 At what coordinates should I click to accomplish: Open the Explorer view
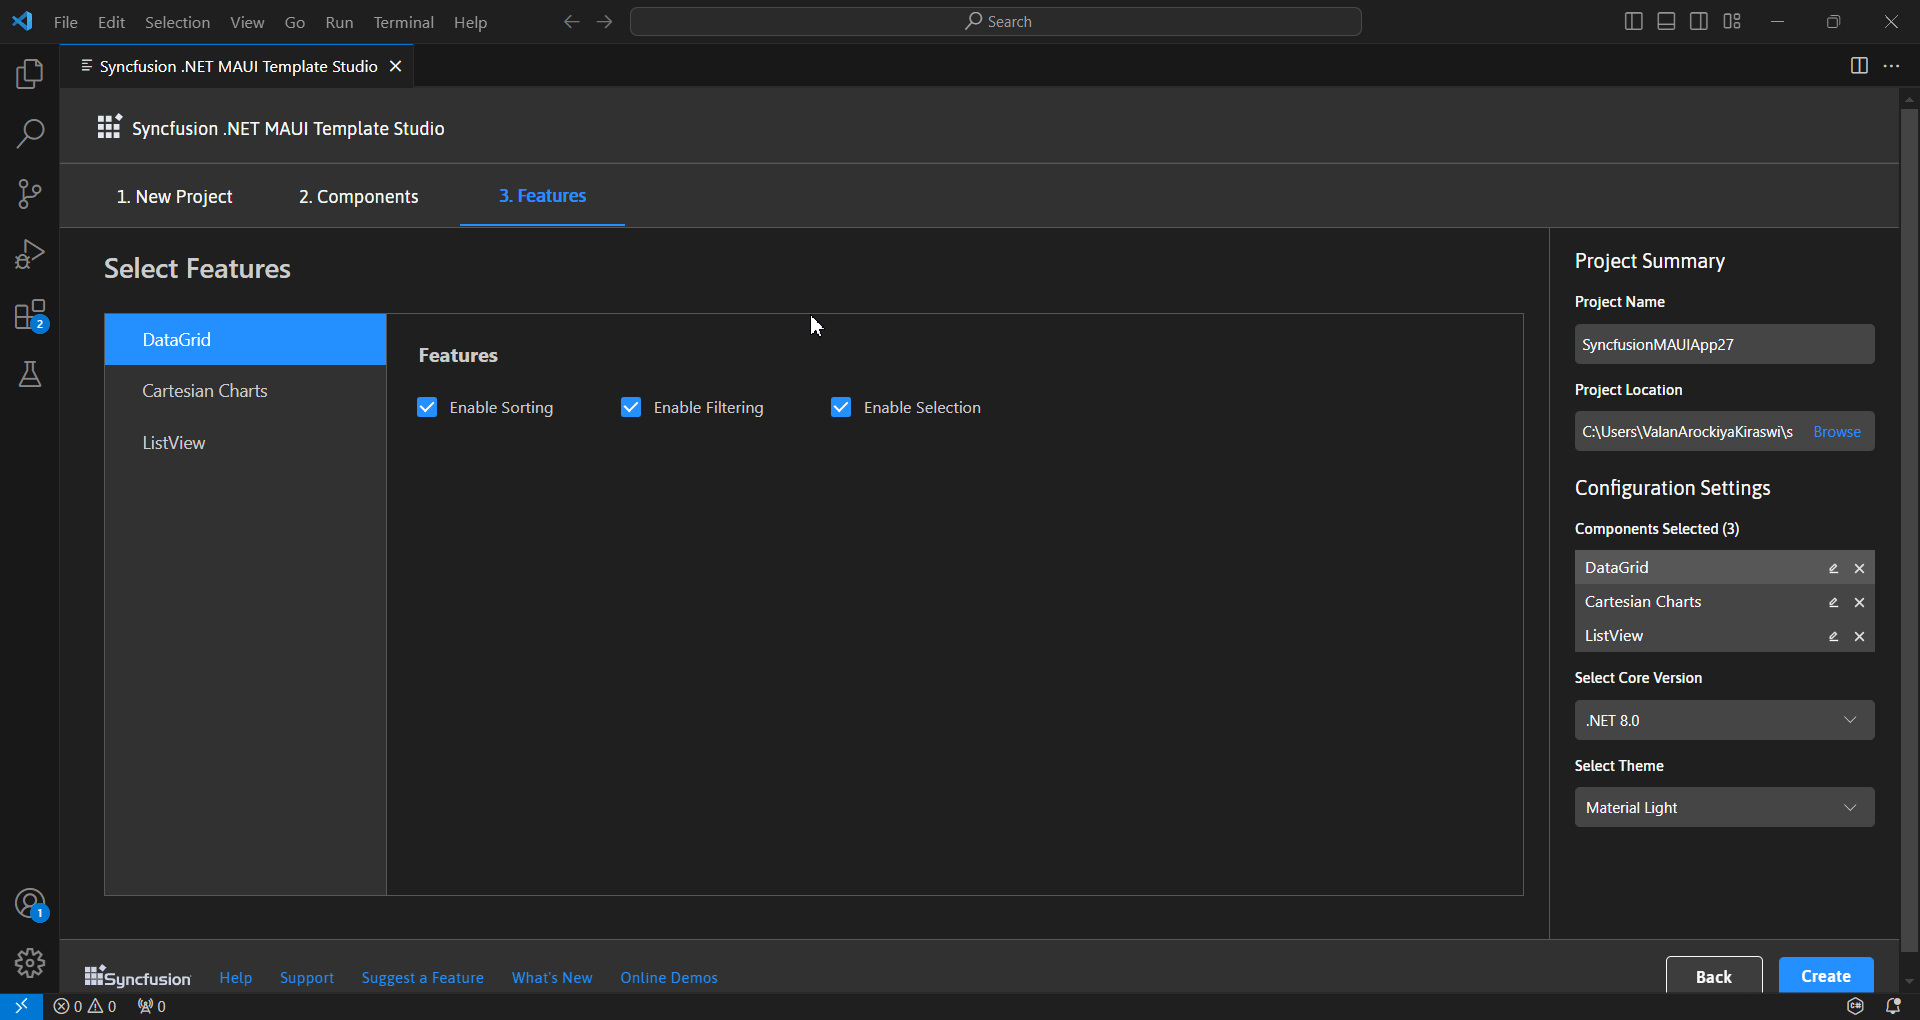coord(29,72)
